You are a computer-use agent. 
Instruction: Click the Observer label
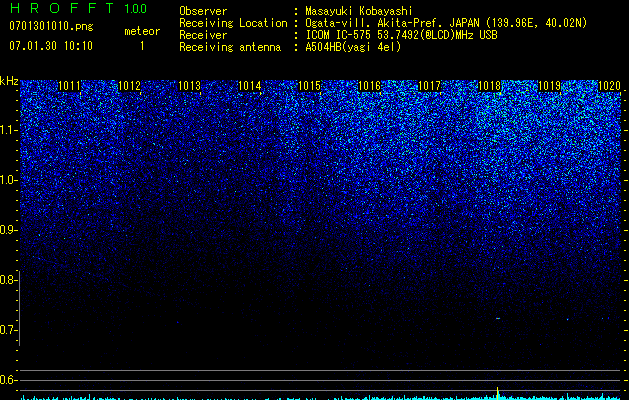(x=203, y=11)
